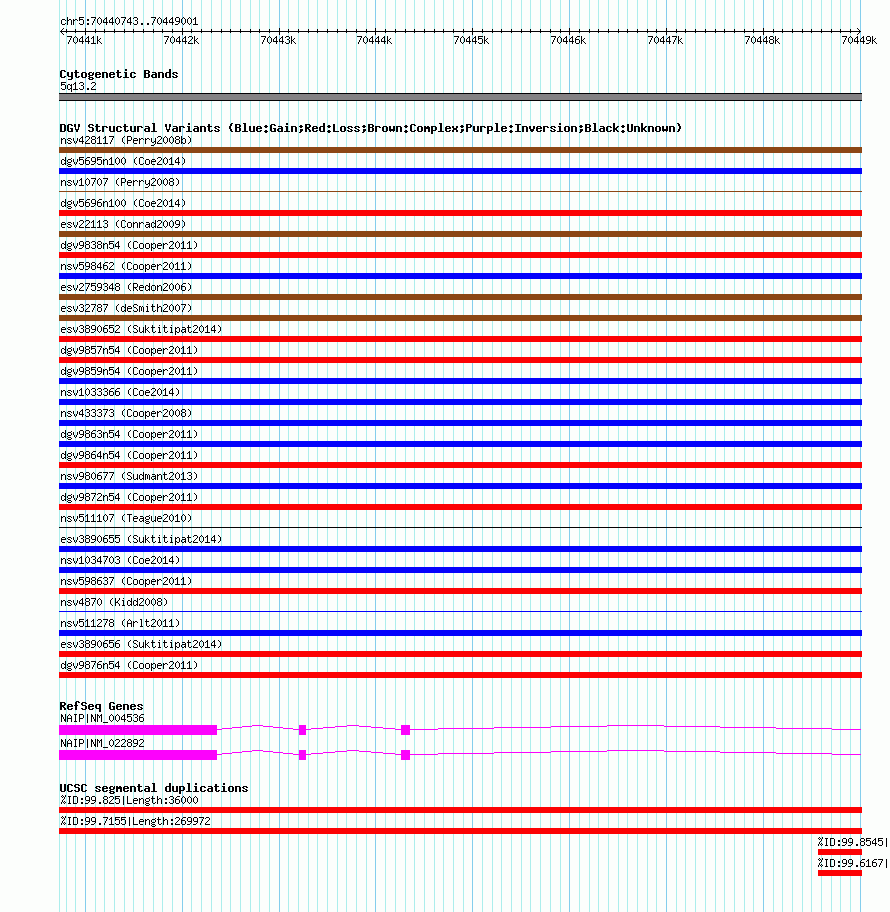The image size is (890, 912).
Task: Click the 70442k ruler mark
Action: click(x=181, y=40)
